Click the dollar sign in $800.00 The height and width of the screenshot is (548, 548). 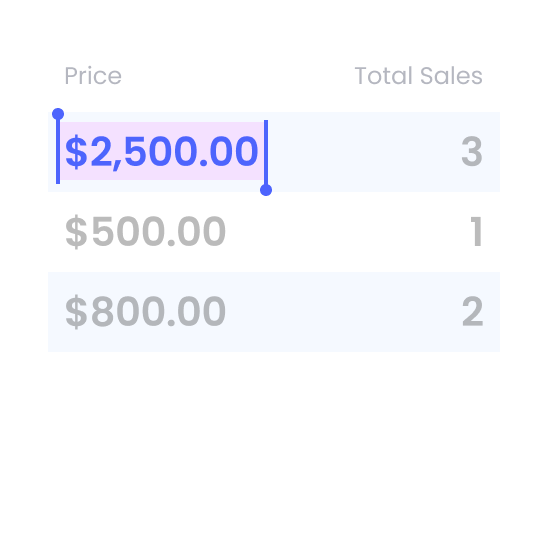point(76,312)
